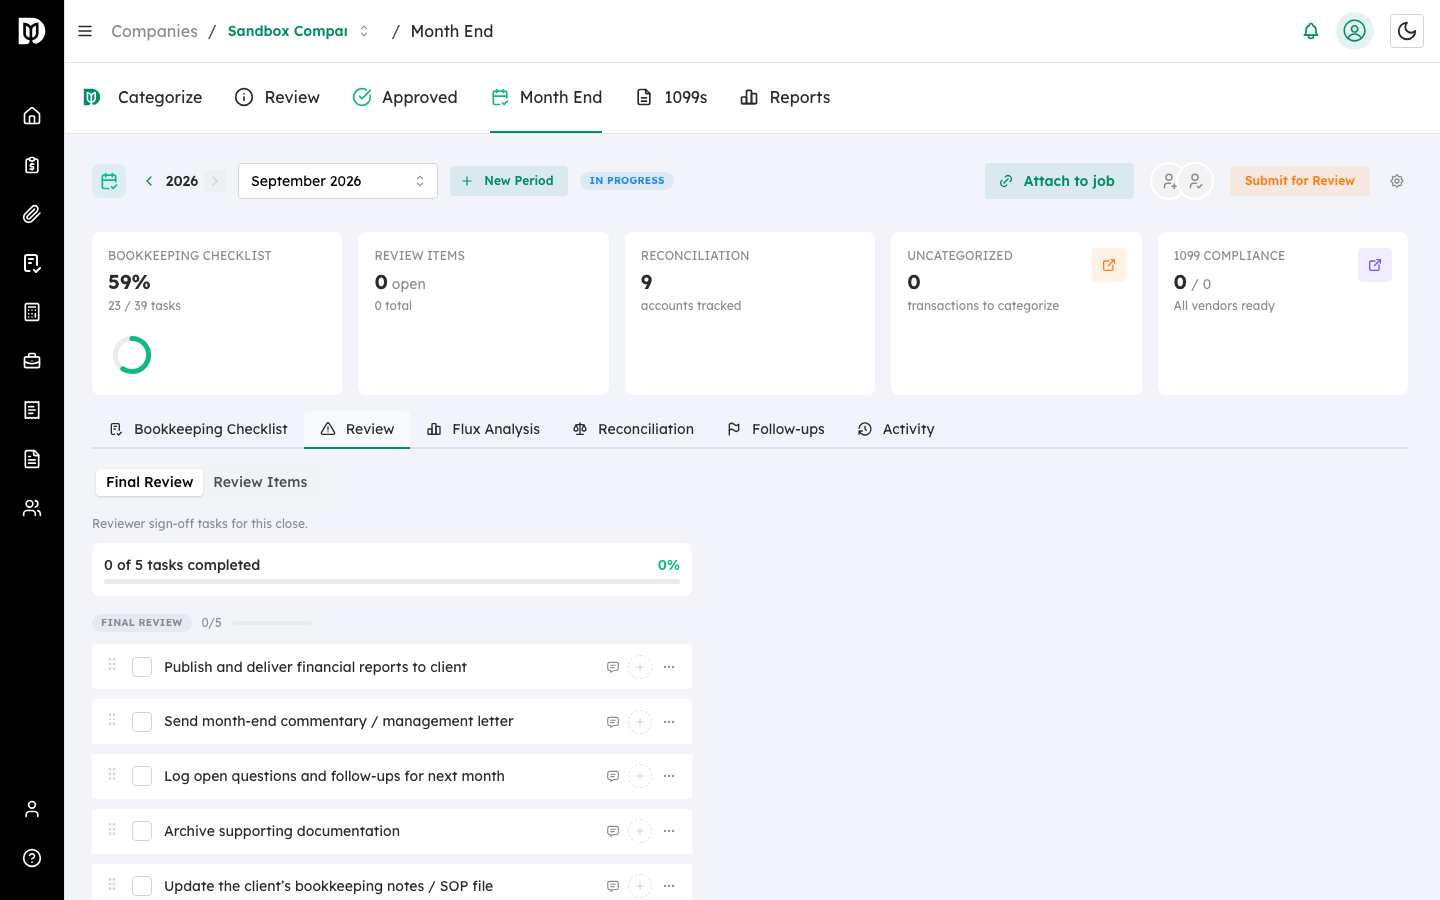Go to previous year 2025 chevron

tap(149, 181)
